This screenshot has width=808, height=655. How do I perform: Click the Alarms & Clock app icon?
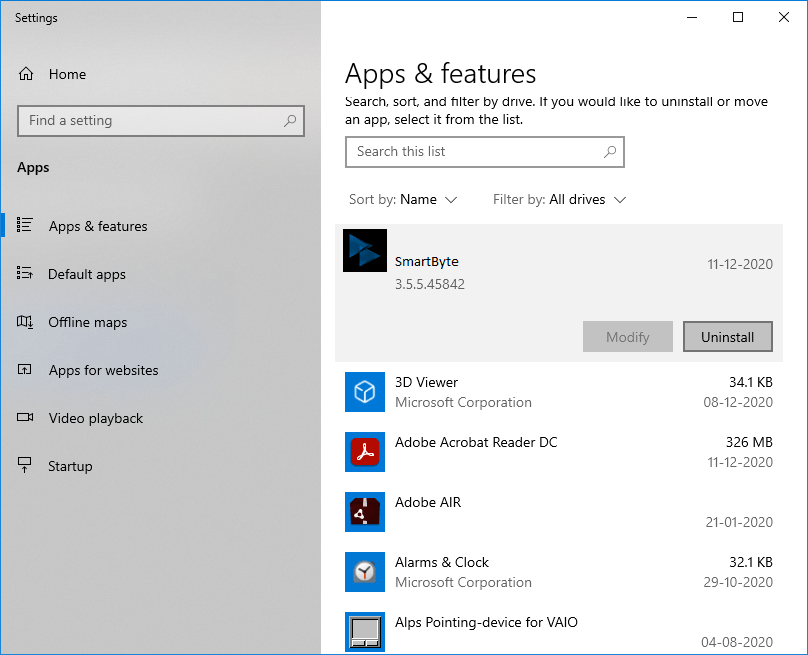[364, 572]
